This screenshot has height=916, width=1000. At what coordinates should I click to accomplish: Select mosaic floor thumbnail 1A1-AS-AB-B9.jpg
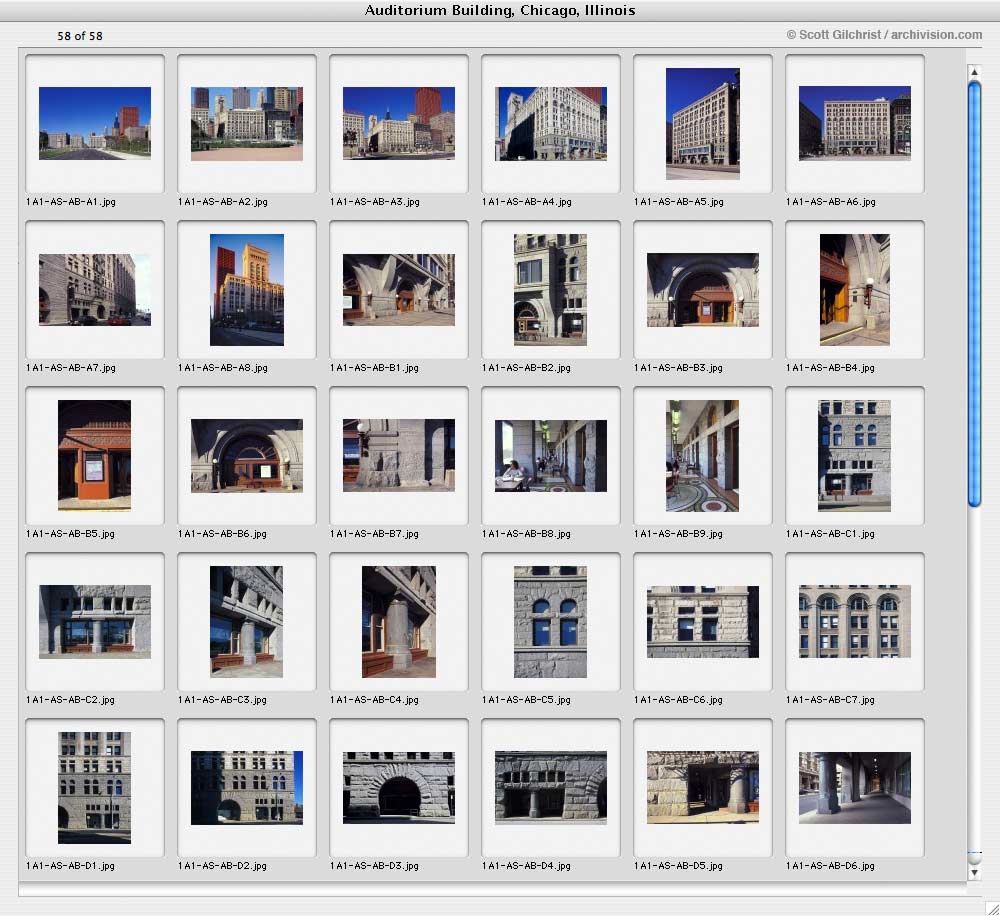coord(703,455)
